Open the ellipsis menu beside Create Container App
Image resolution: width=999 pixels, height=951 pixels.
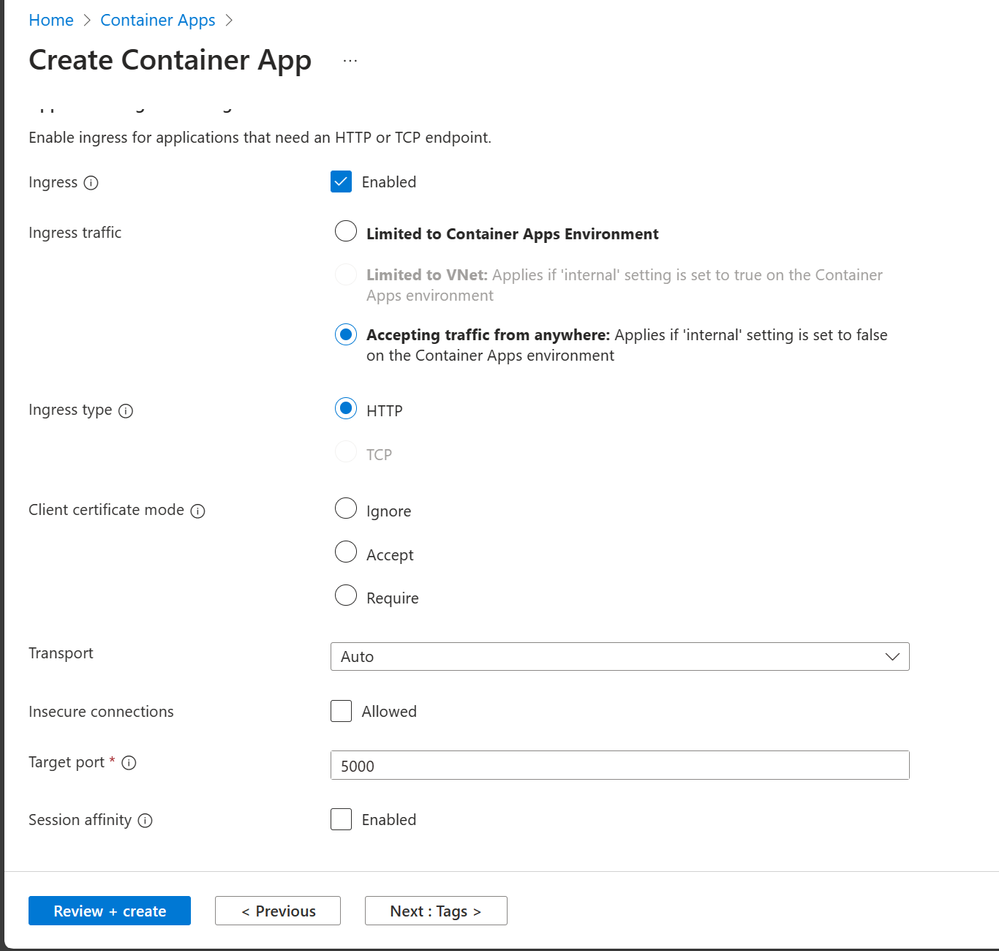point(350,61)
